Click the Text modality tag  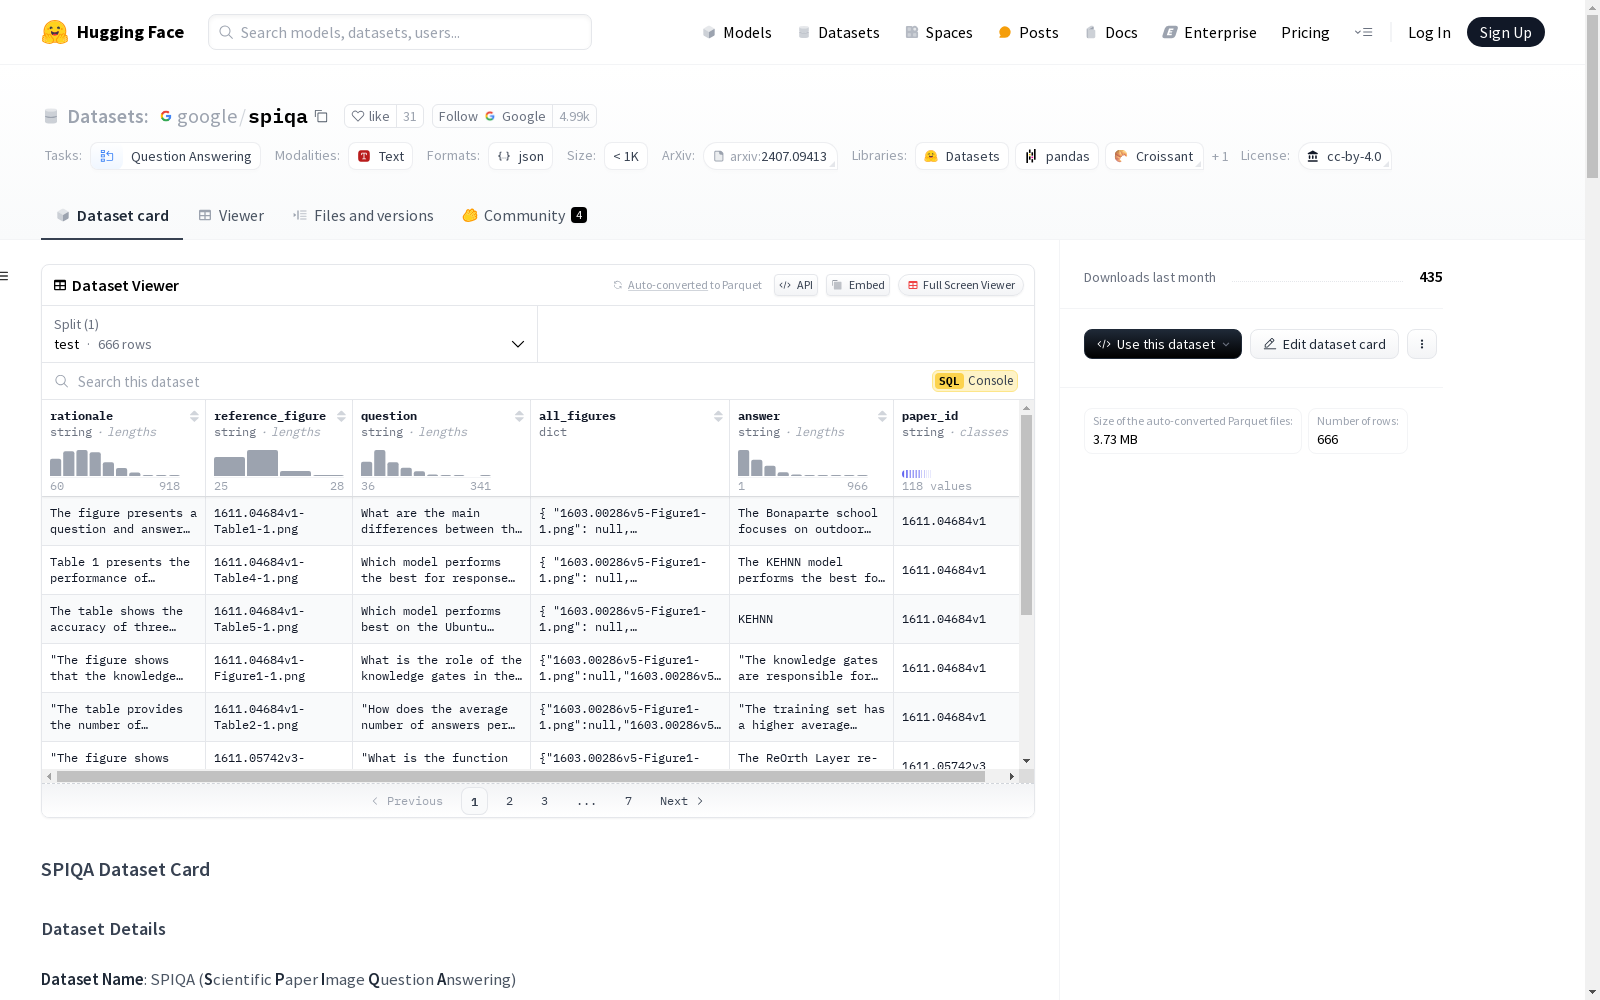(381, 156)
